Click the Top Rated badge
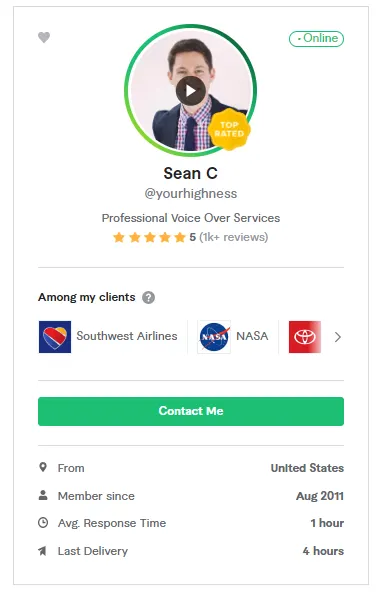 pos(229,129)
